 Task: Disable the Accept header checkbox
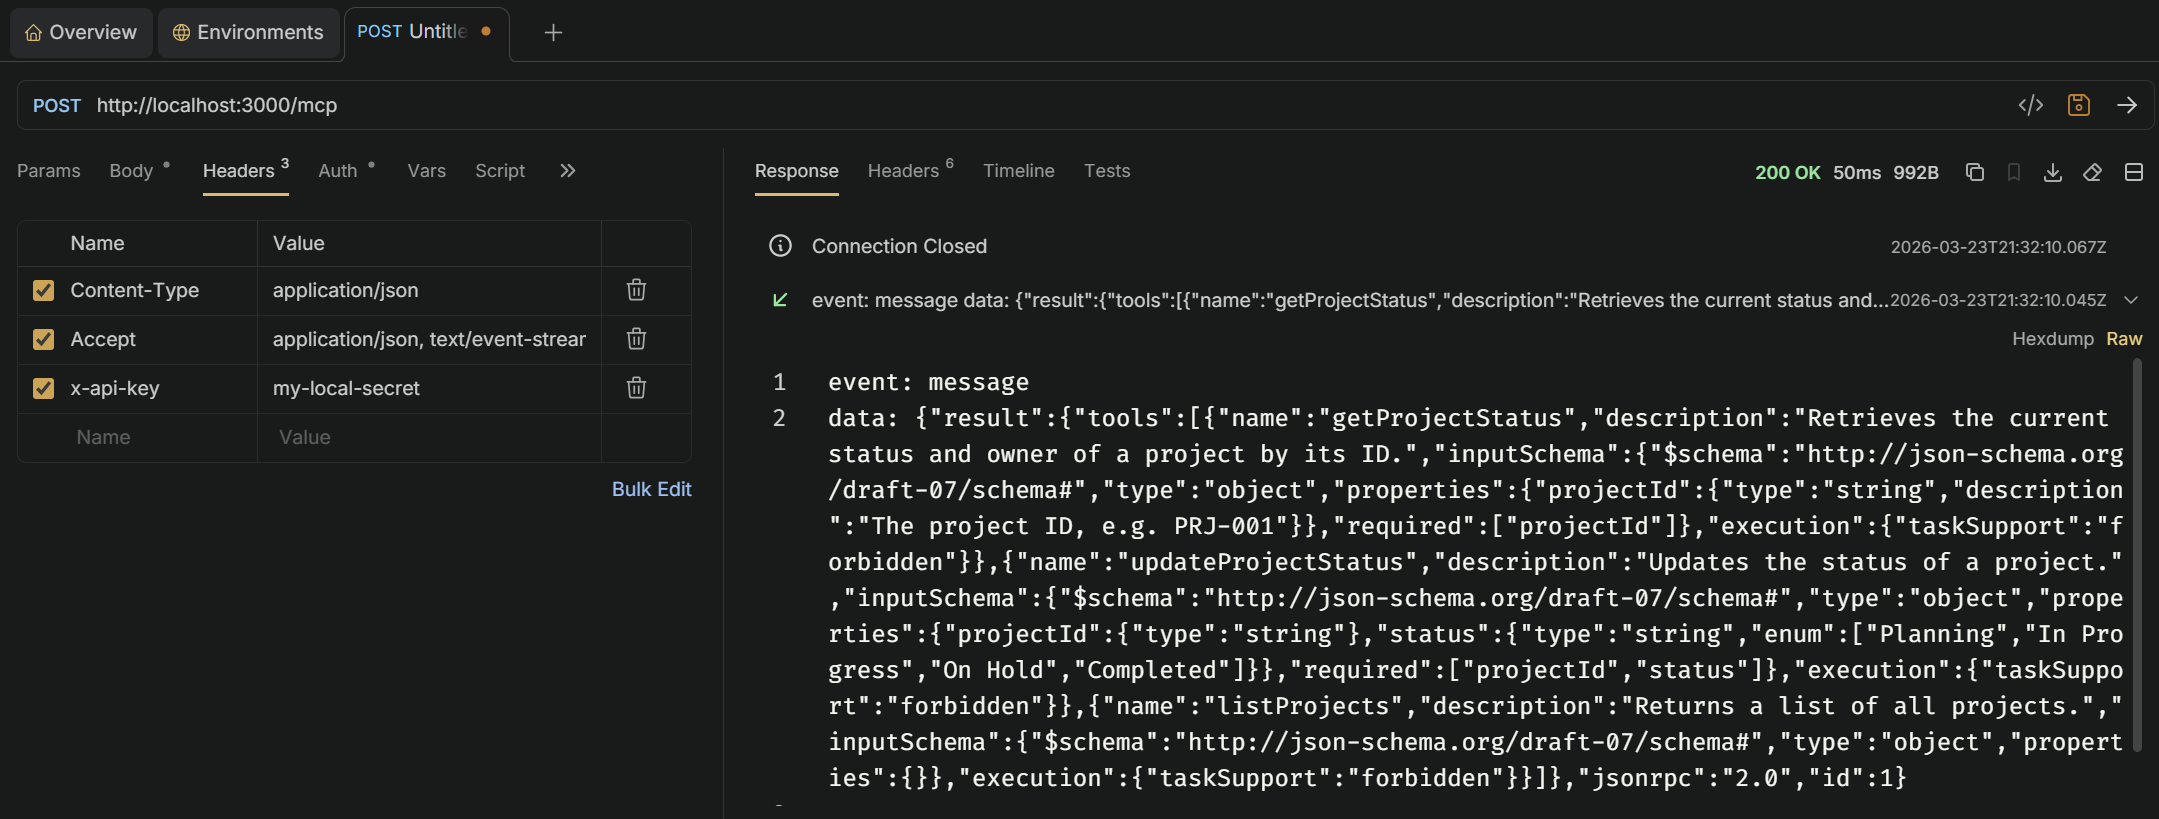[43, 339]
